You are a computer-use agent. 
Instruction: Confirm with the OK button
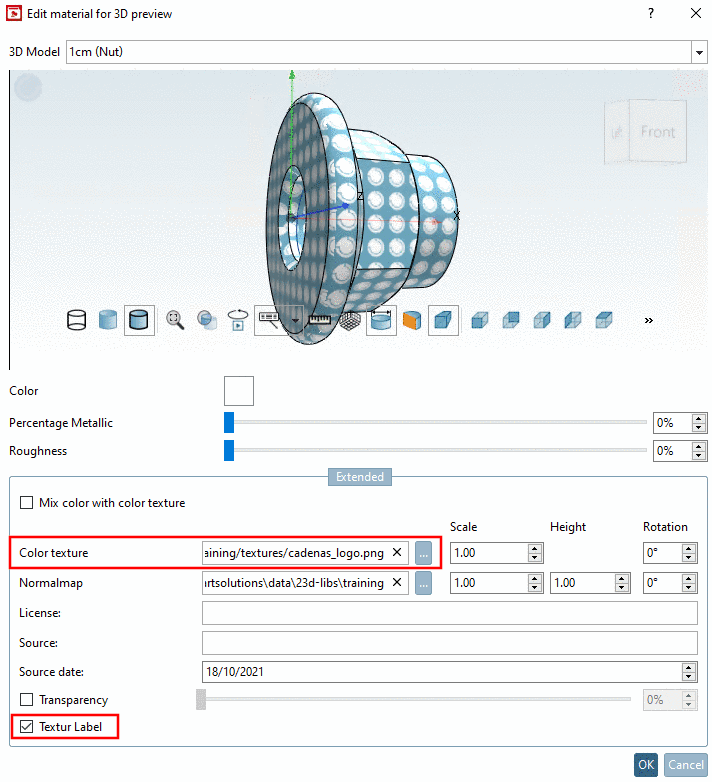(646, 765)
